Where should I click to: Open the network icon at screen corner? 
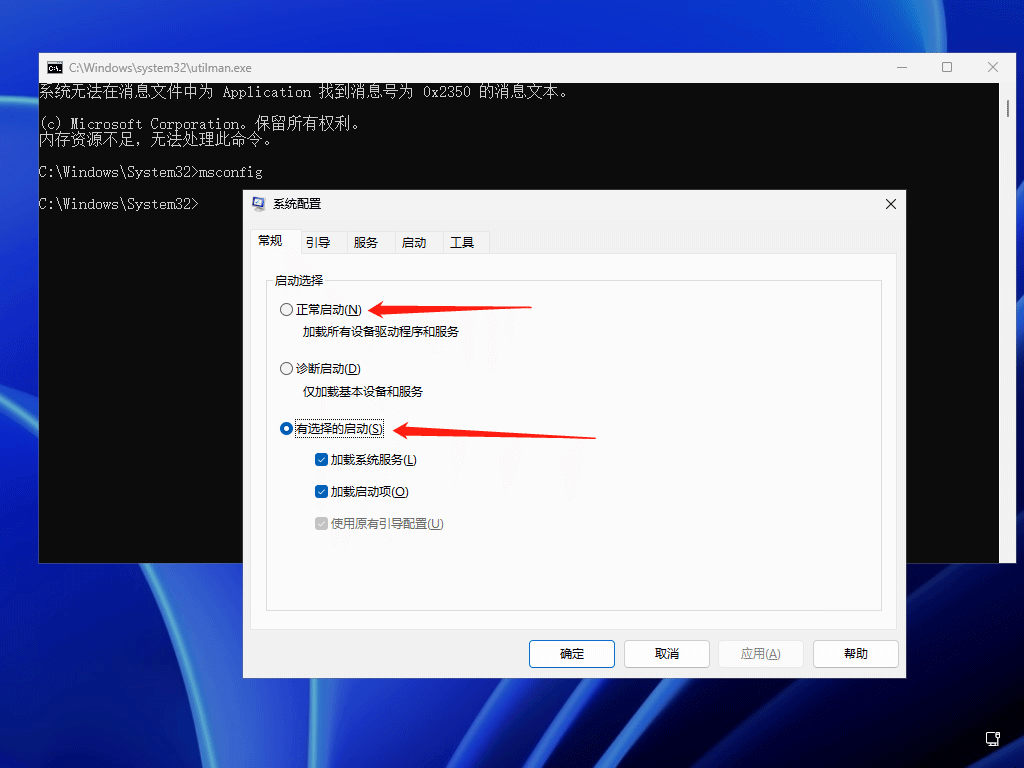[x=992, y=739]
